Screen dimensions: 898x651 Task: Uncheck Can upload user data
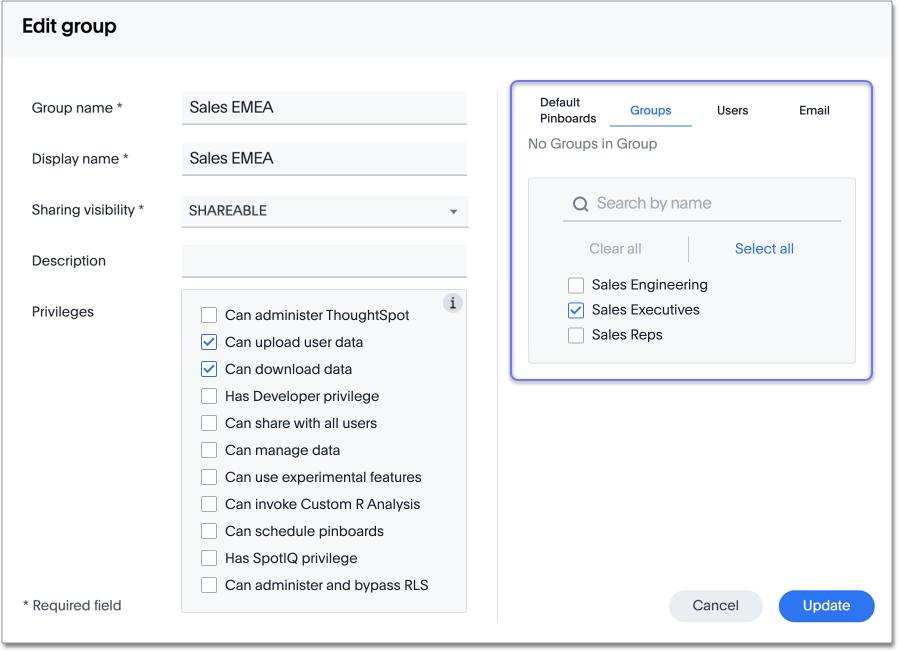[x=209, y=342]
